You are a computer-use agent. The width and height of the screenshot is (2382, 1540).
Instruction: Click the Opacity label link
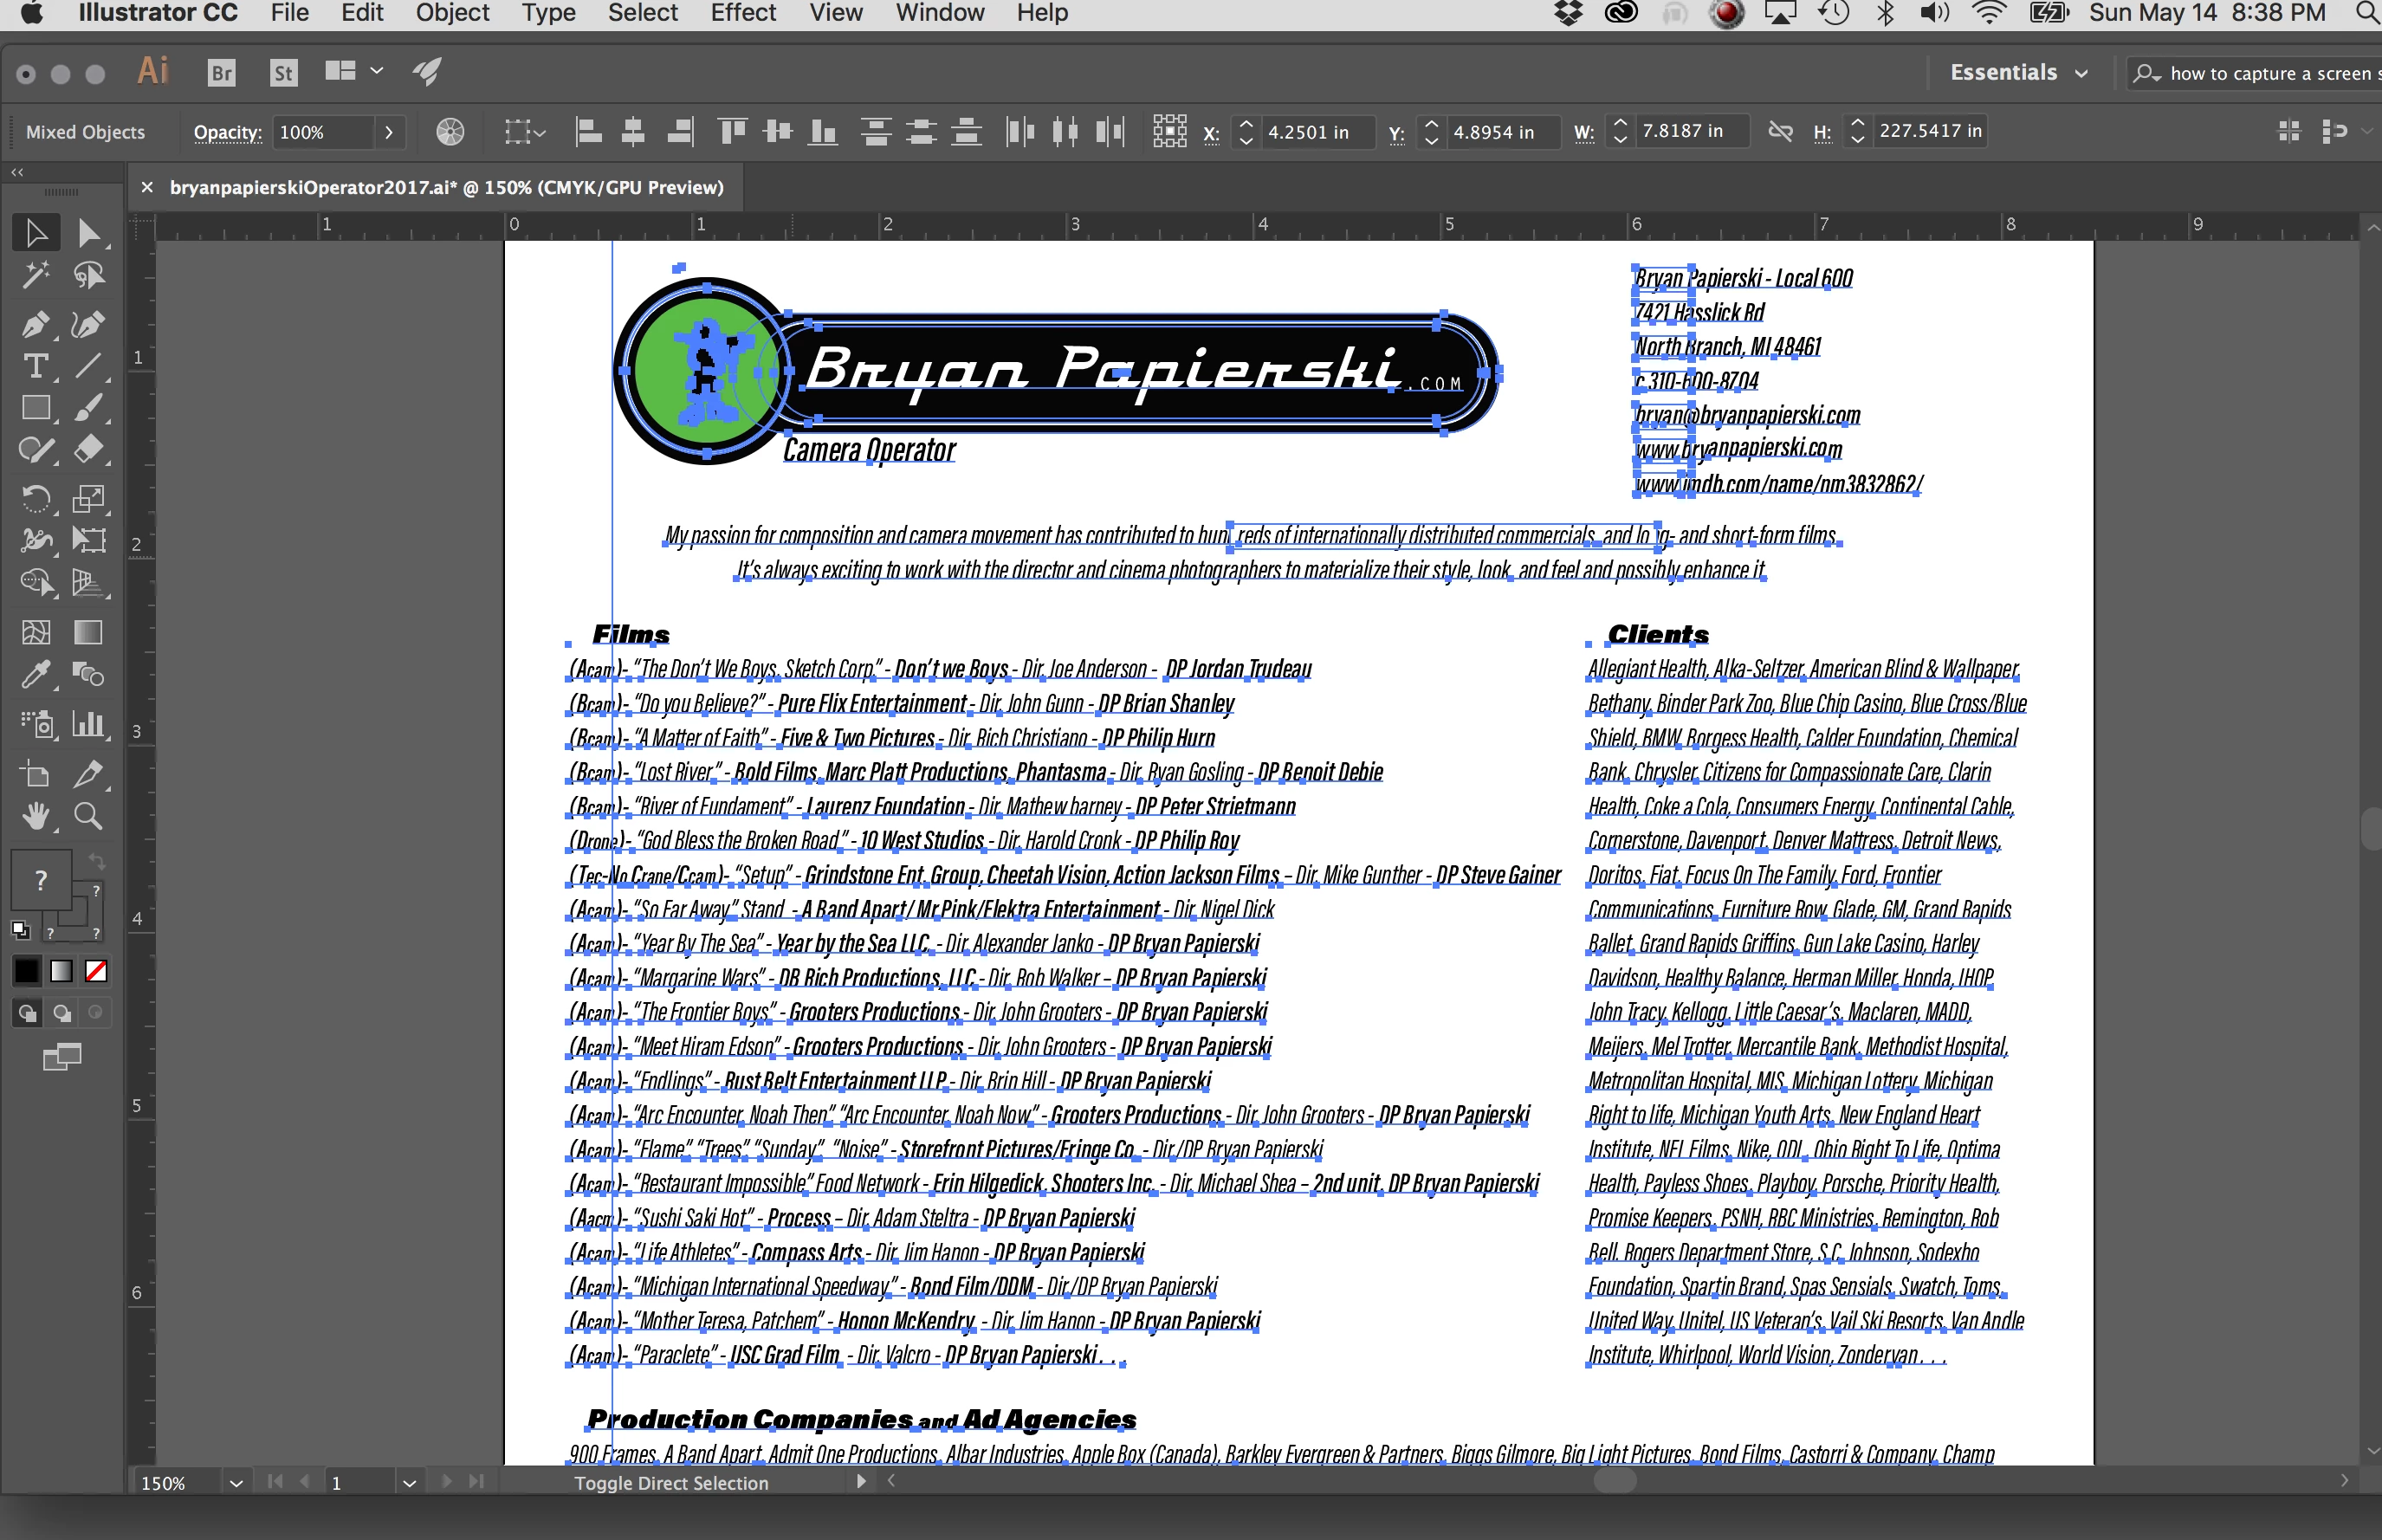coord(227,132)
